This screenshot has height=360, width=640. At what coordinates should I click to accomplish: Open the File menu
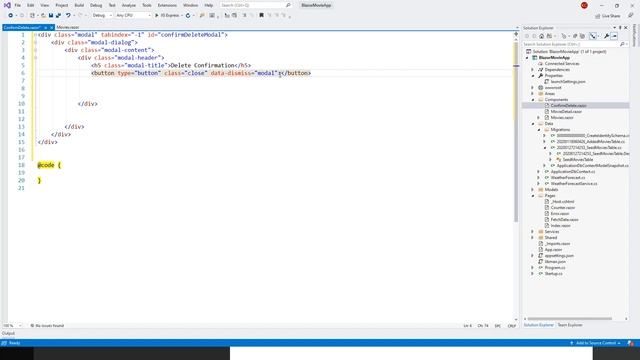(18, 5)
